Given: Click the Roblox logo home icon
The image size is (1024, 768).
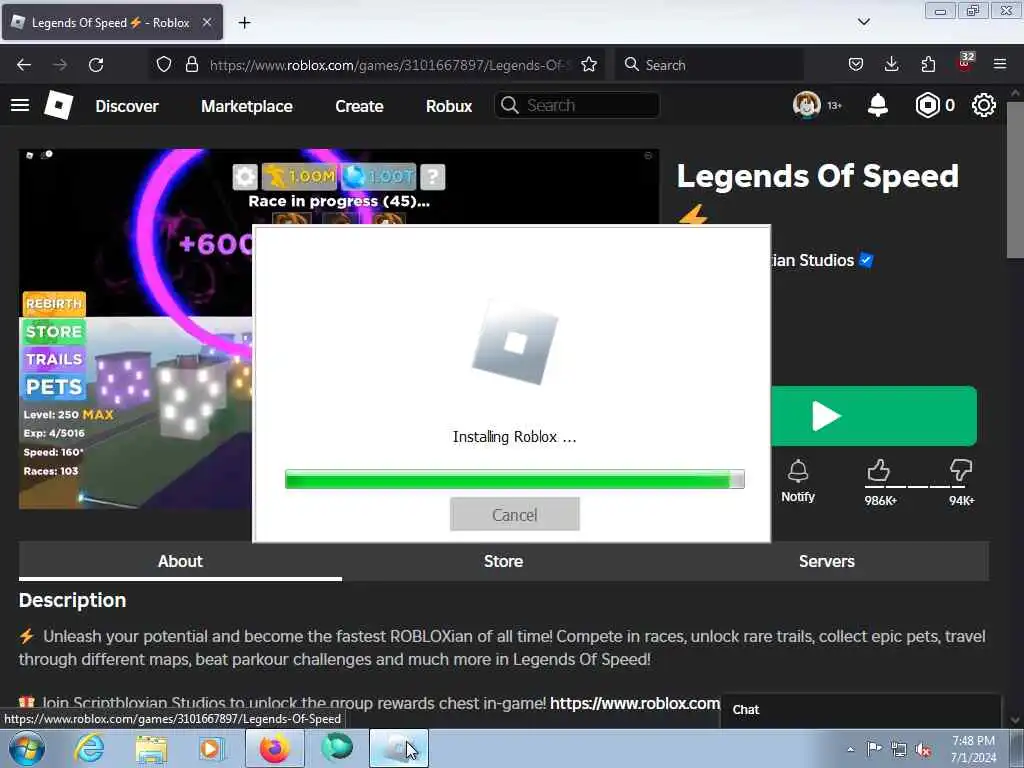Looking at the screenshot, I should pyautogui.click(x=58, y=105).
